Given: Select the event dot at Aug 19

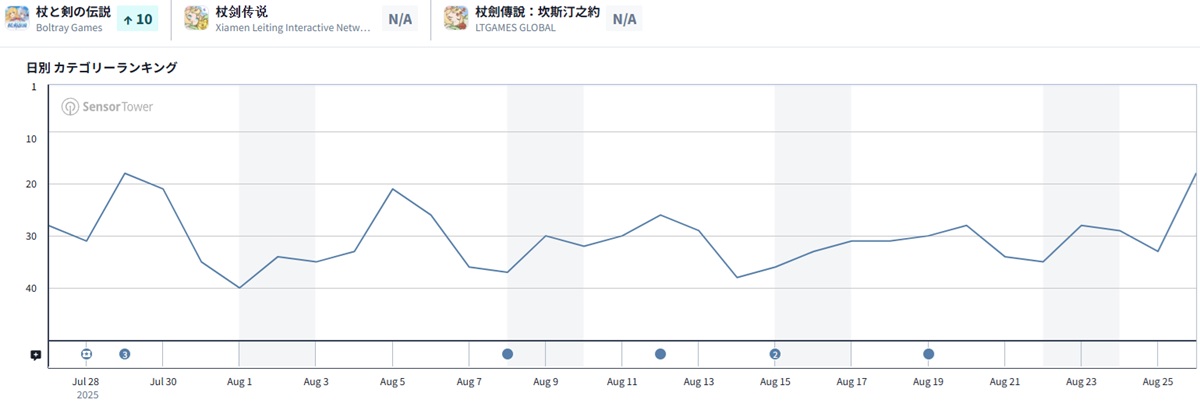Looking at the screenshot, I should click(929, 354).
